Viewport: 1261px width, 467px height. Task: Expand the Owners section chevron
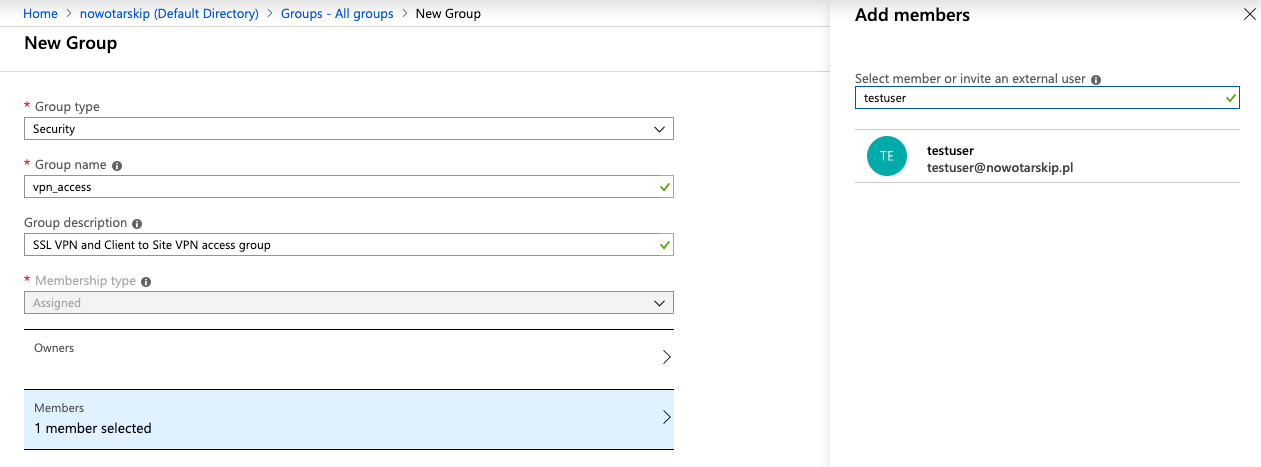666,357
